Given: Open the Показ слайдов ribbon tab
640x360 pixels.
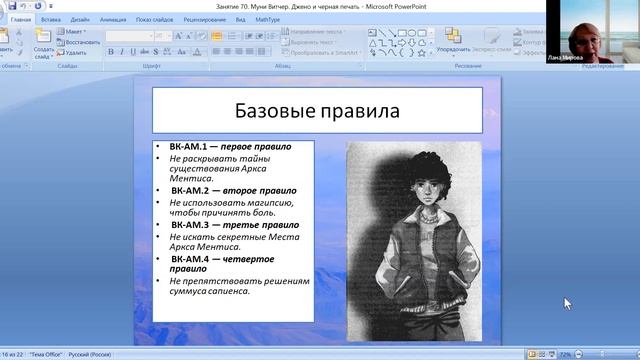Looking at the screenshot, I should [x=154, y=20].
